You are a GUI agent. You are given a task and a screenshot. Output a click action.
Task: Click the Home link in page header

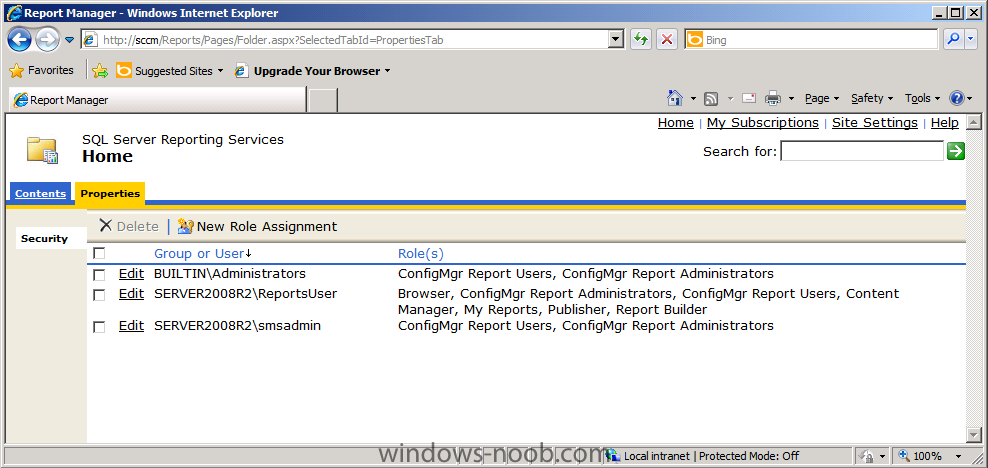pyautogui.click(x=675, y=123)
